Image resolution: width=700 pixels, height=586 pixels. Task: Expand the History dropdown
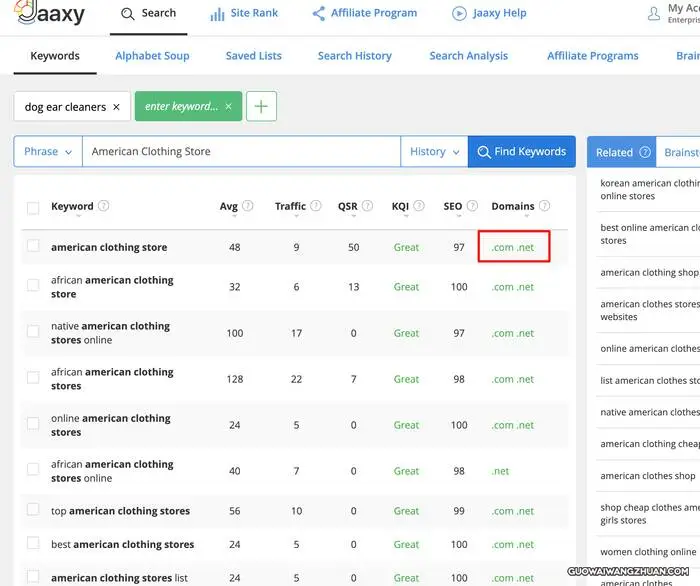point(434,151)
